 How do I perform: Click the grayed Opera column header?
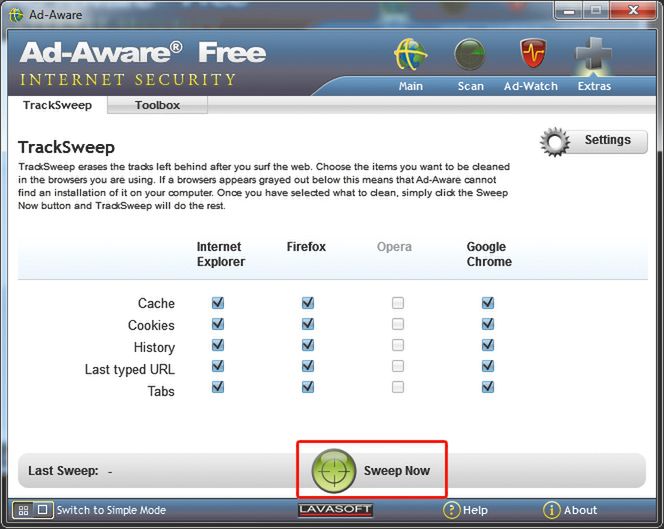click(x=394, y=247)
